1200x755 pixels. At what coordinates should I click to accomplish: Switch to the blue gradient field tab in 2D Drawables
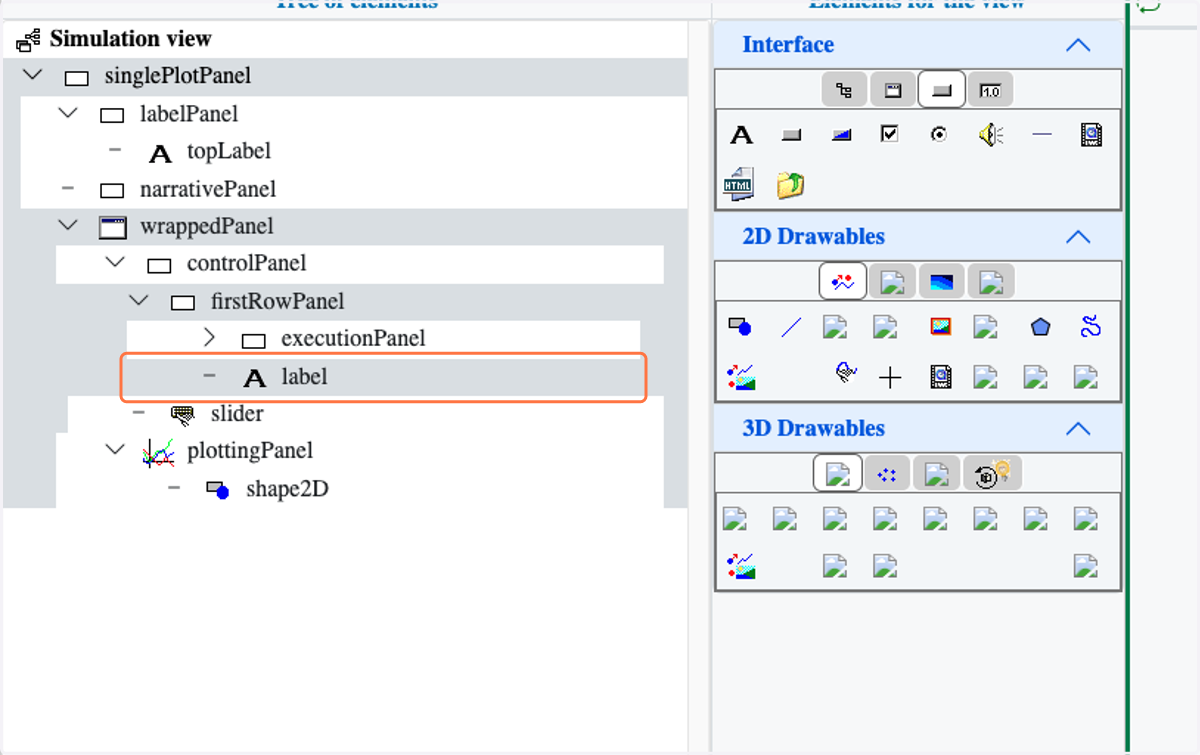tap(941, 282)
